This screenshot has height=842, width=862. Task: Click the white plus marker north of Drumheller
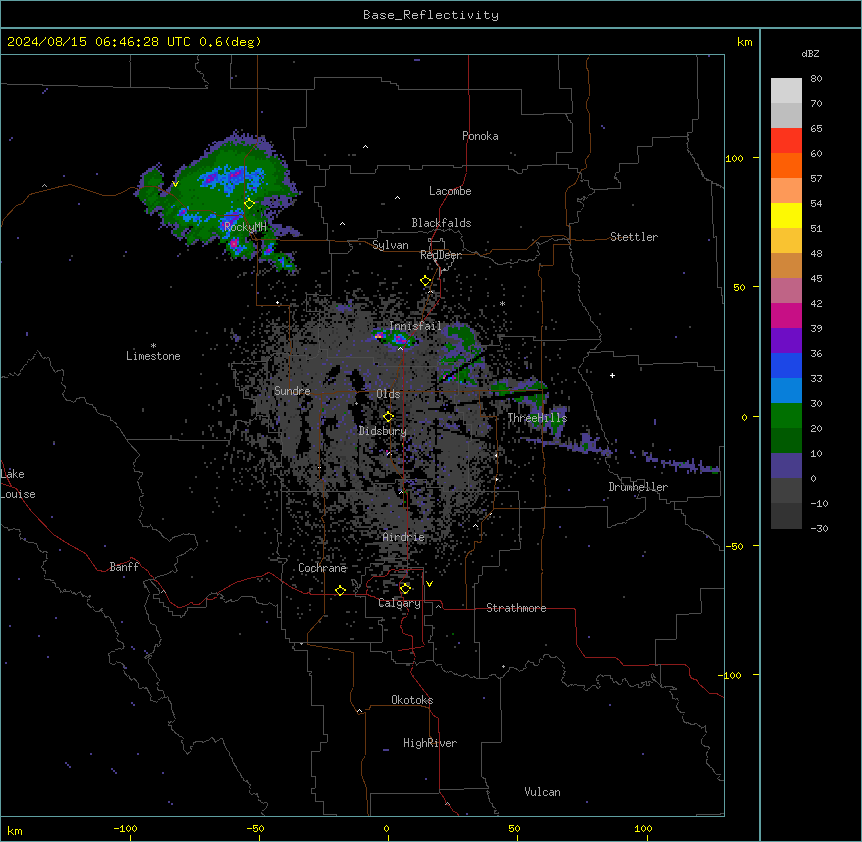[612, 375]
